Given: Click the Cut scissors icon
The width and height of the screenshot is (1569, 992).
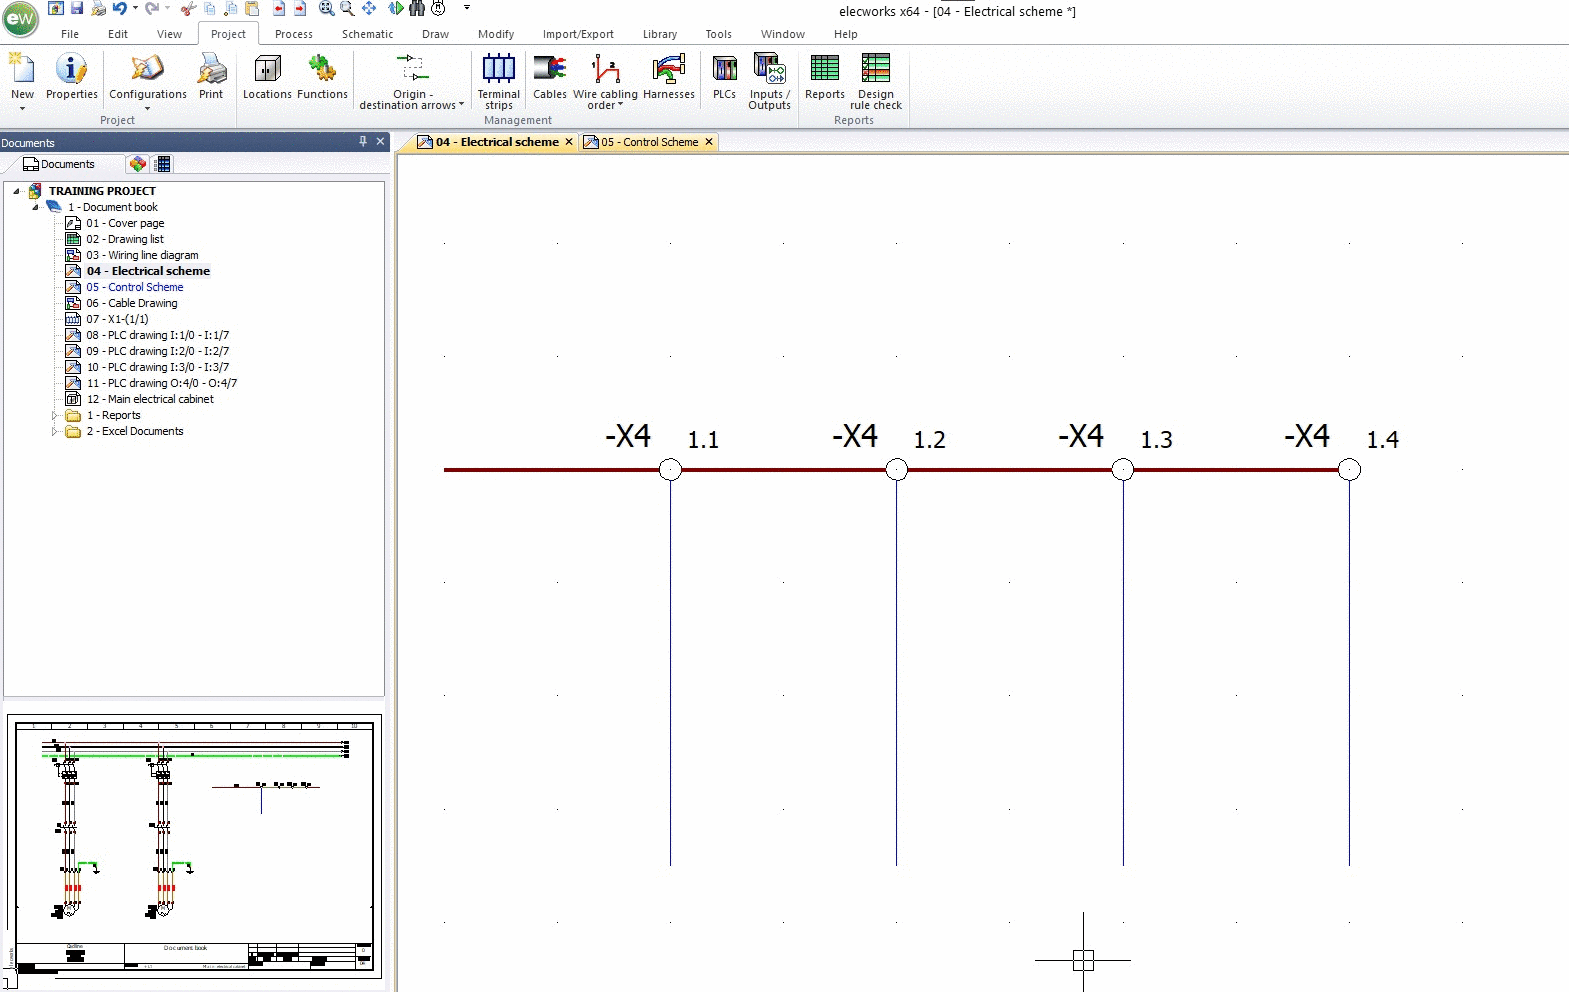Looking at the screenshot, I should [188, 8].
